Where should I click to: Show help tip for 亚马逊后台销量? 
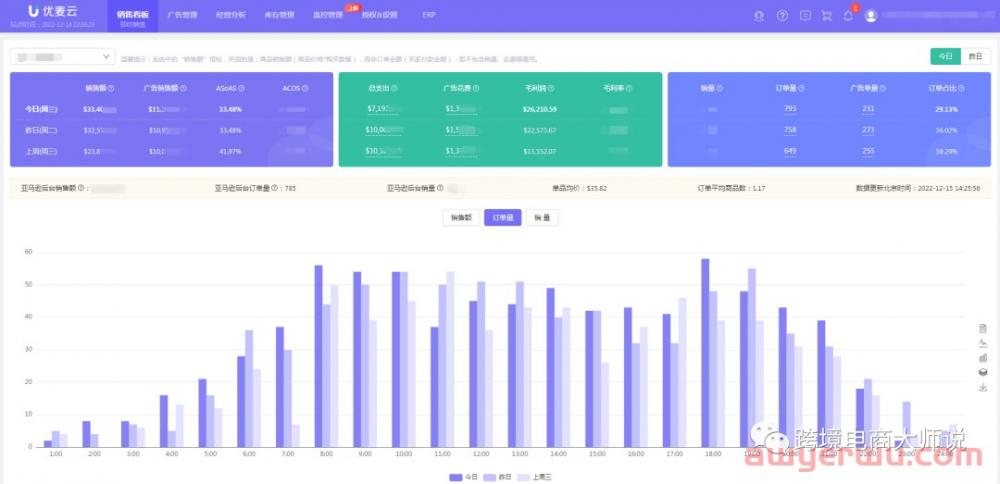[x=440, y=189]
